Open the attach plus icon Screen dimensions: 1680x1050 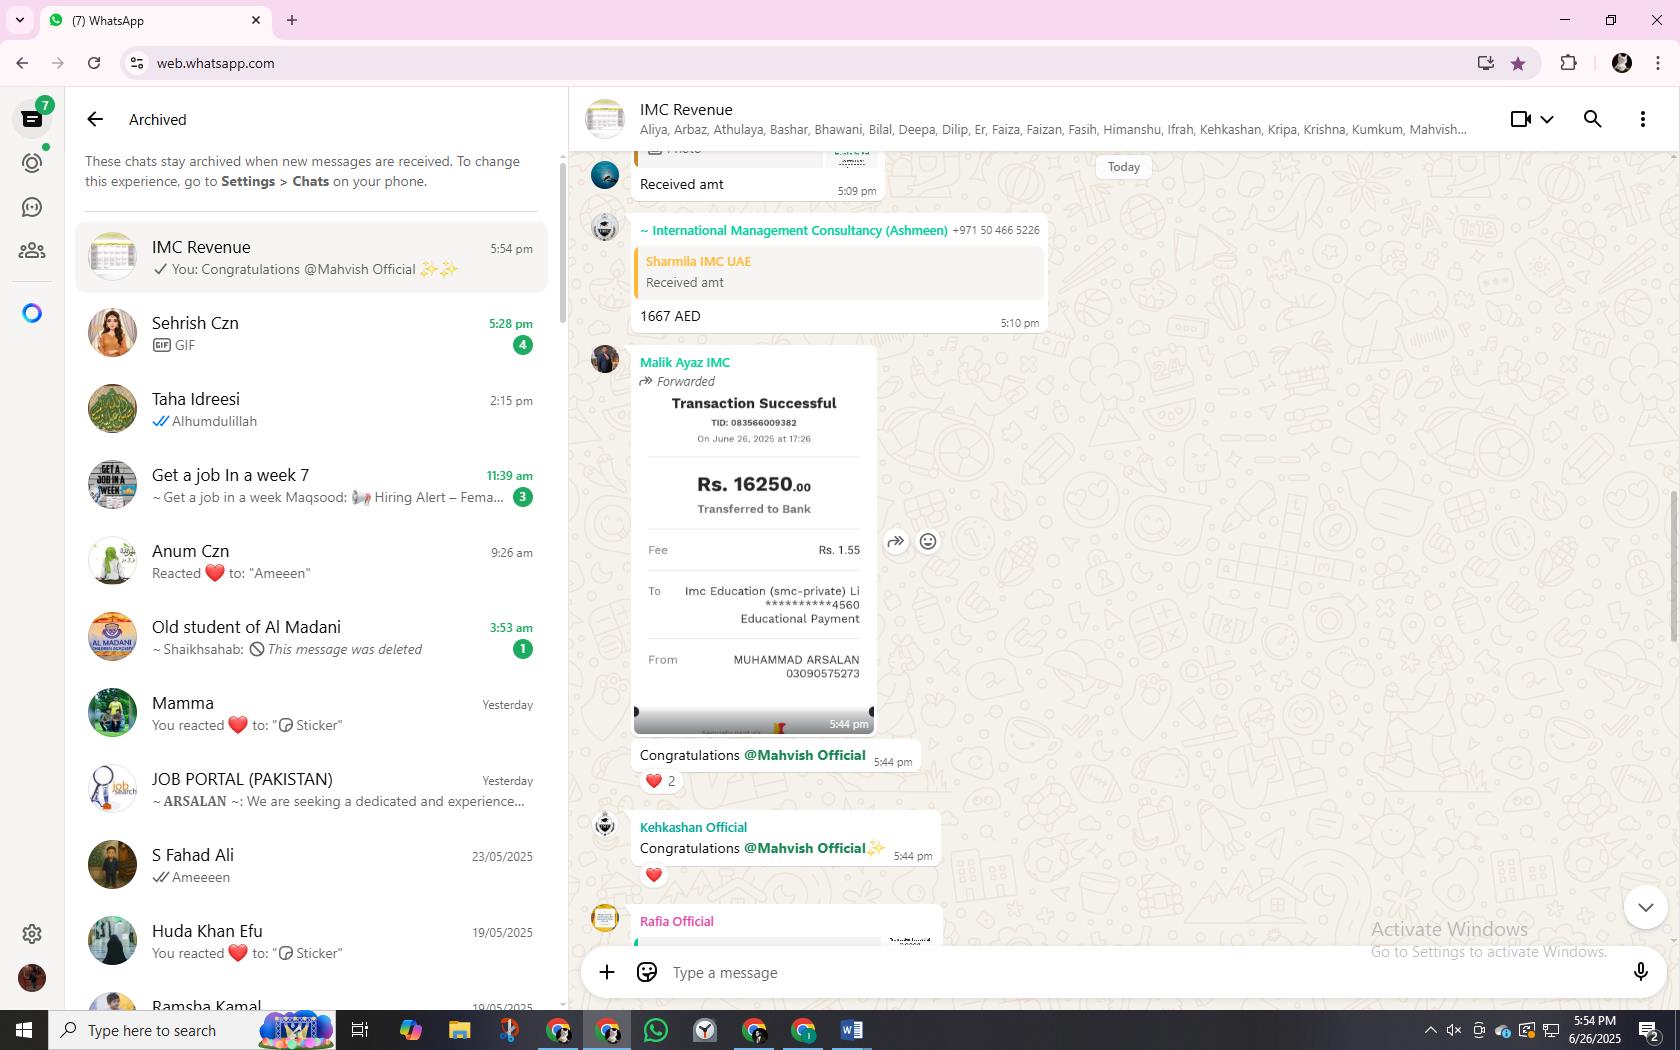pos(607,972)
